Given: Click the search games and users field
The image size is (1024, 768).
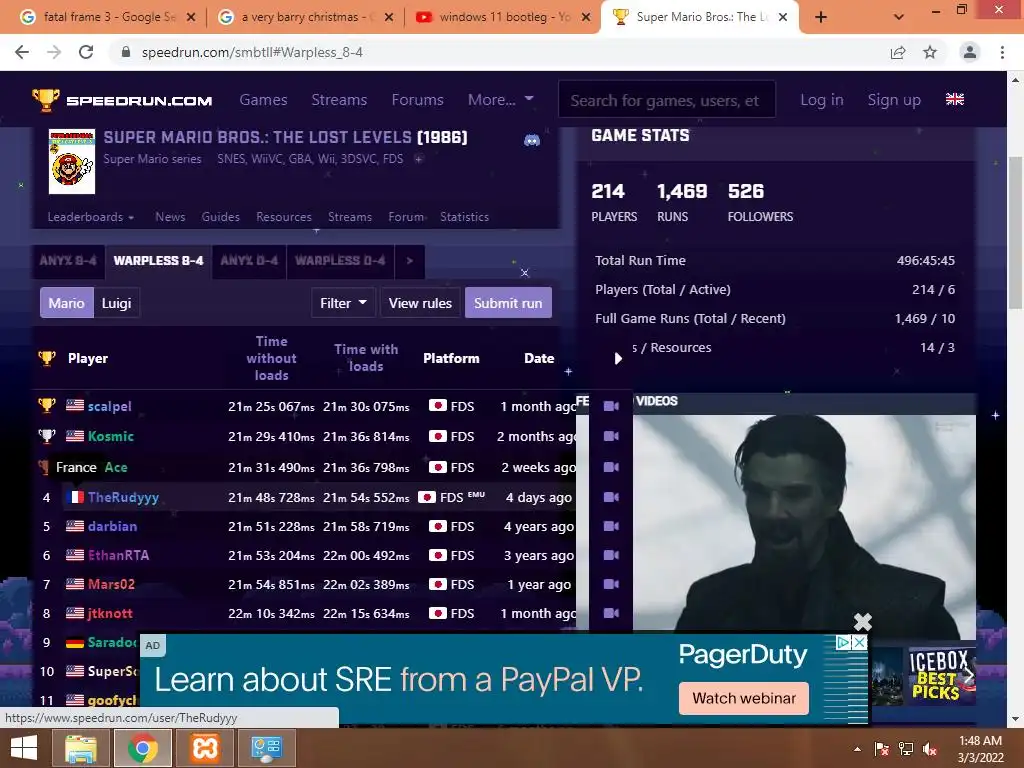Looking at the screenshot, I should pyautogui.click(x=666, y=100).
